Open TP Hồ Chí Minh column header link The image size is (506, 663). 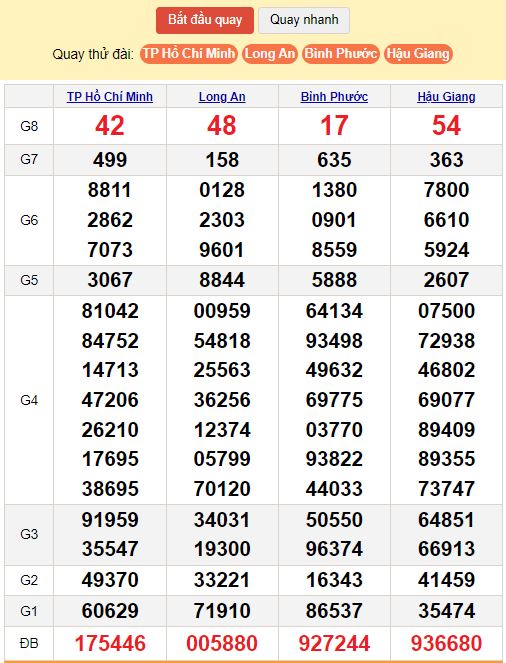110,97
